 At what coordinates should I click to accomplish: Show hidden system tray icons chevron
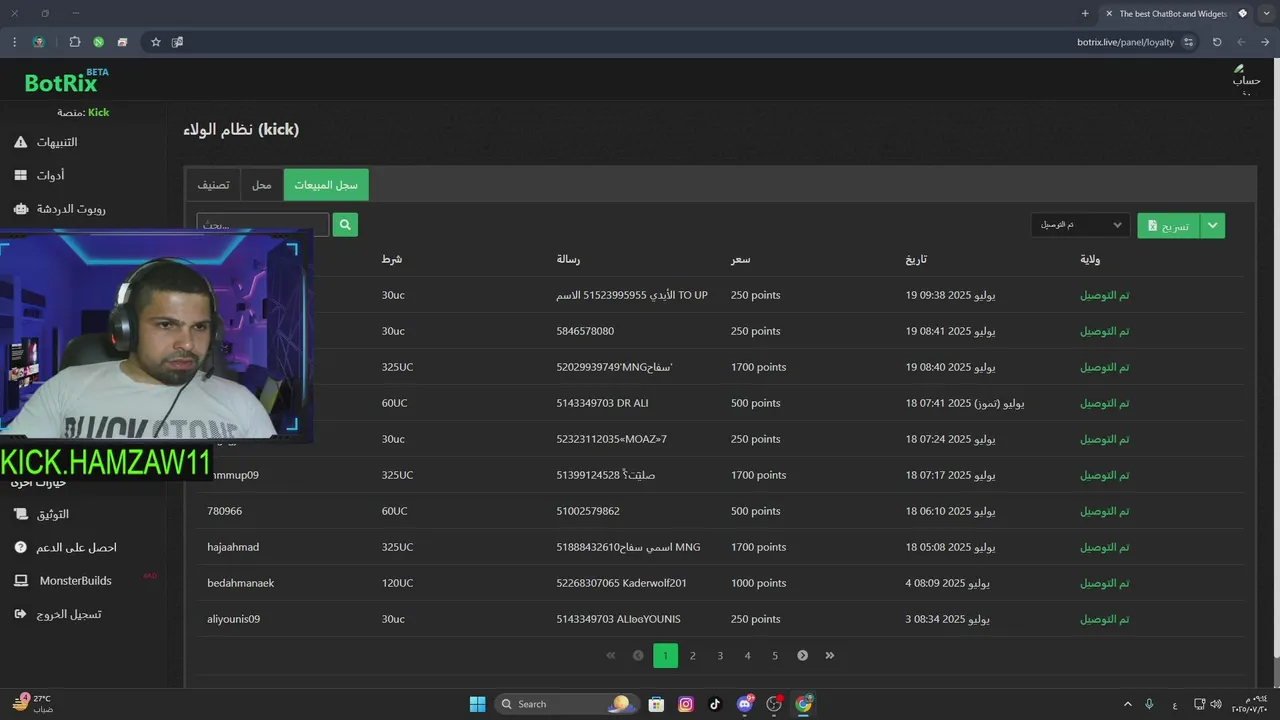click(x=1128, y=704)
